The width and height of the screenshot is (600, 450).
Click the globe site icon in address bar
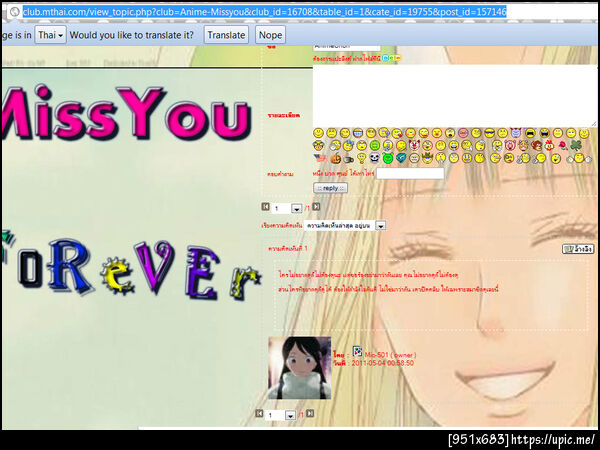point(14,12)
